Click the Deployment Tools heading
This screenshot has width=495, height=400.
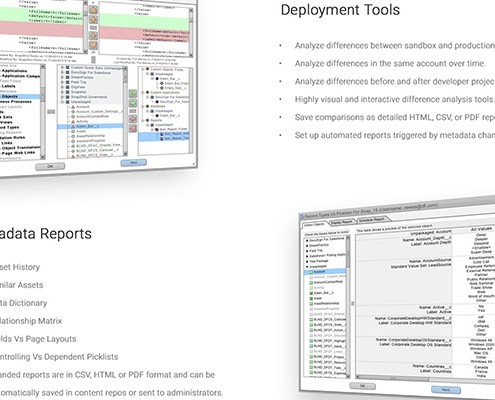[x=340, y=10]
